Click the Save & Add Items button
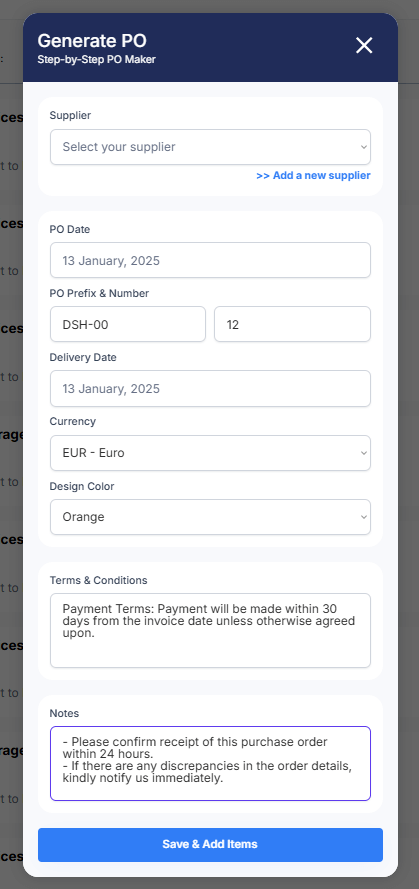Screen dimensions: 419x889 pyautogui.click(x=210, y=845)
